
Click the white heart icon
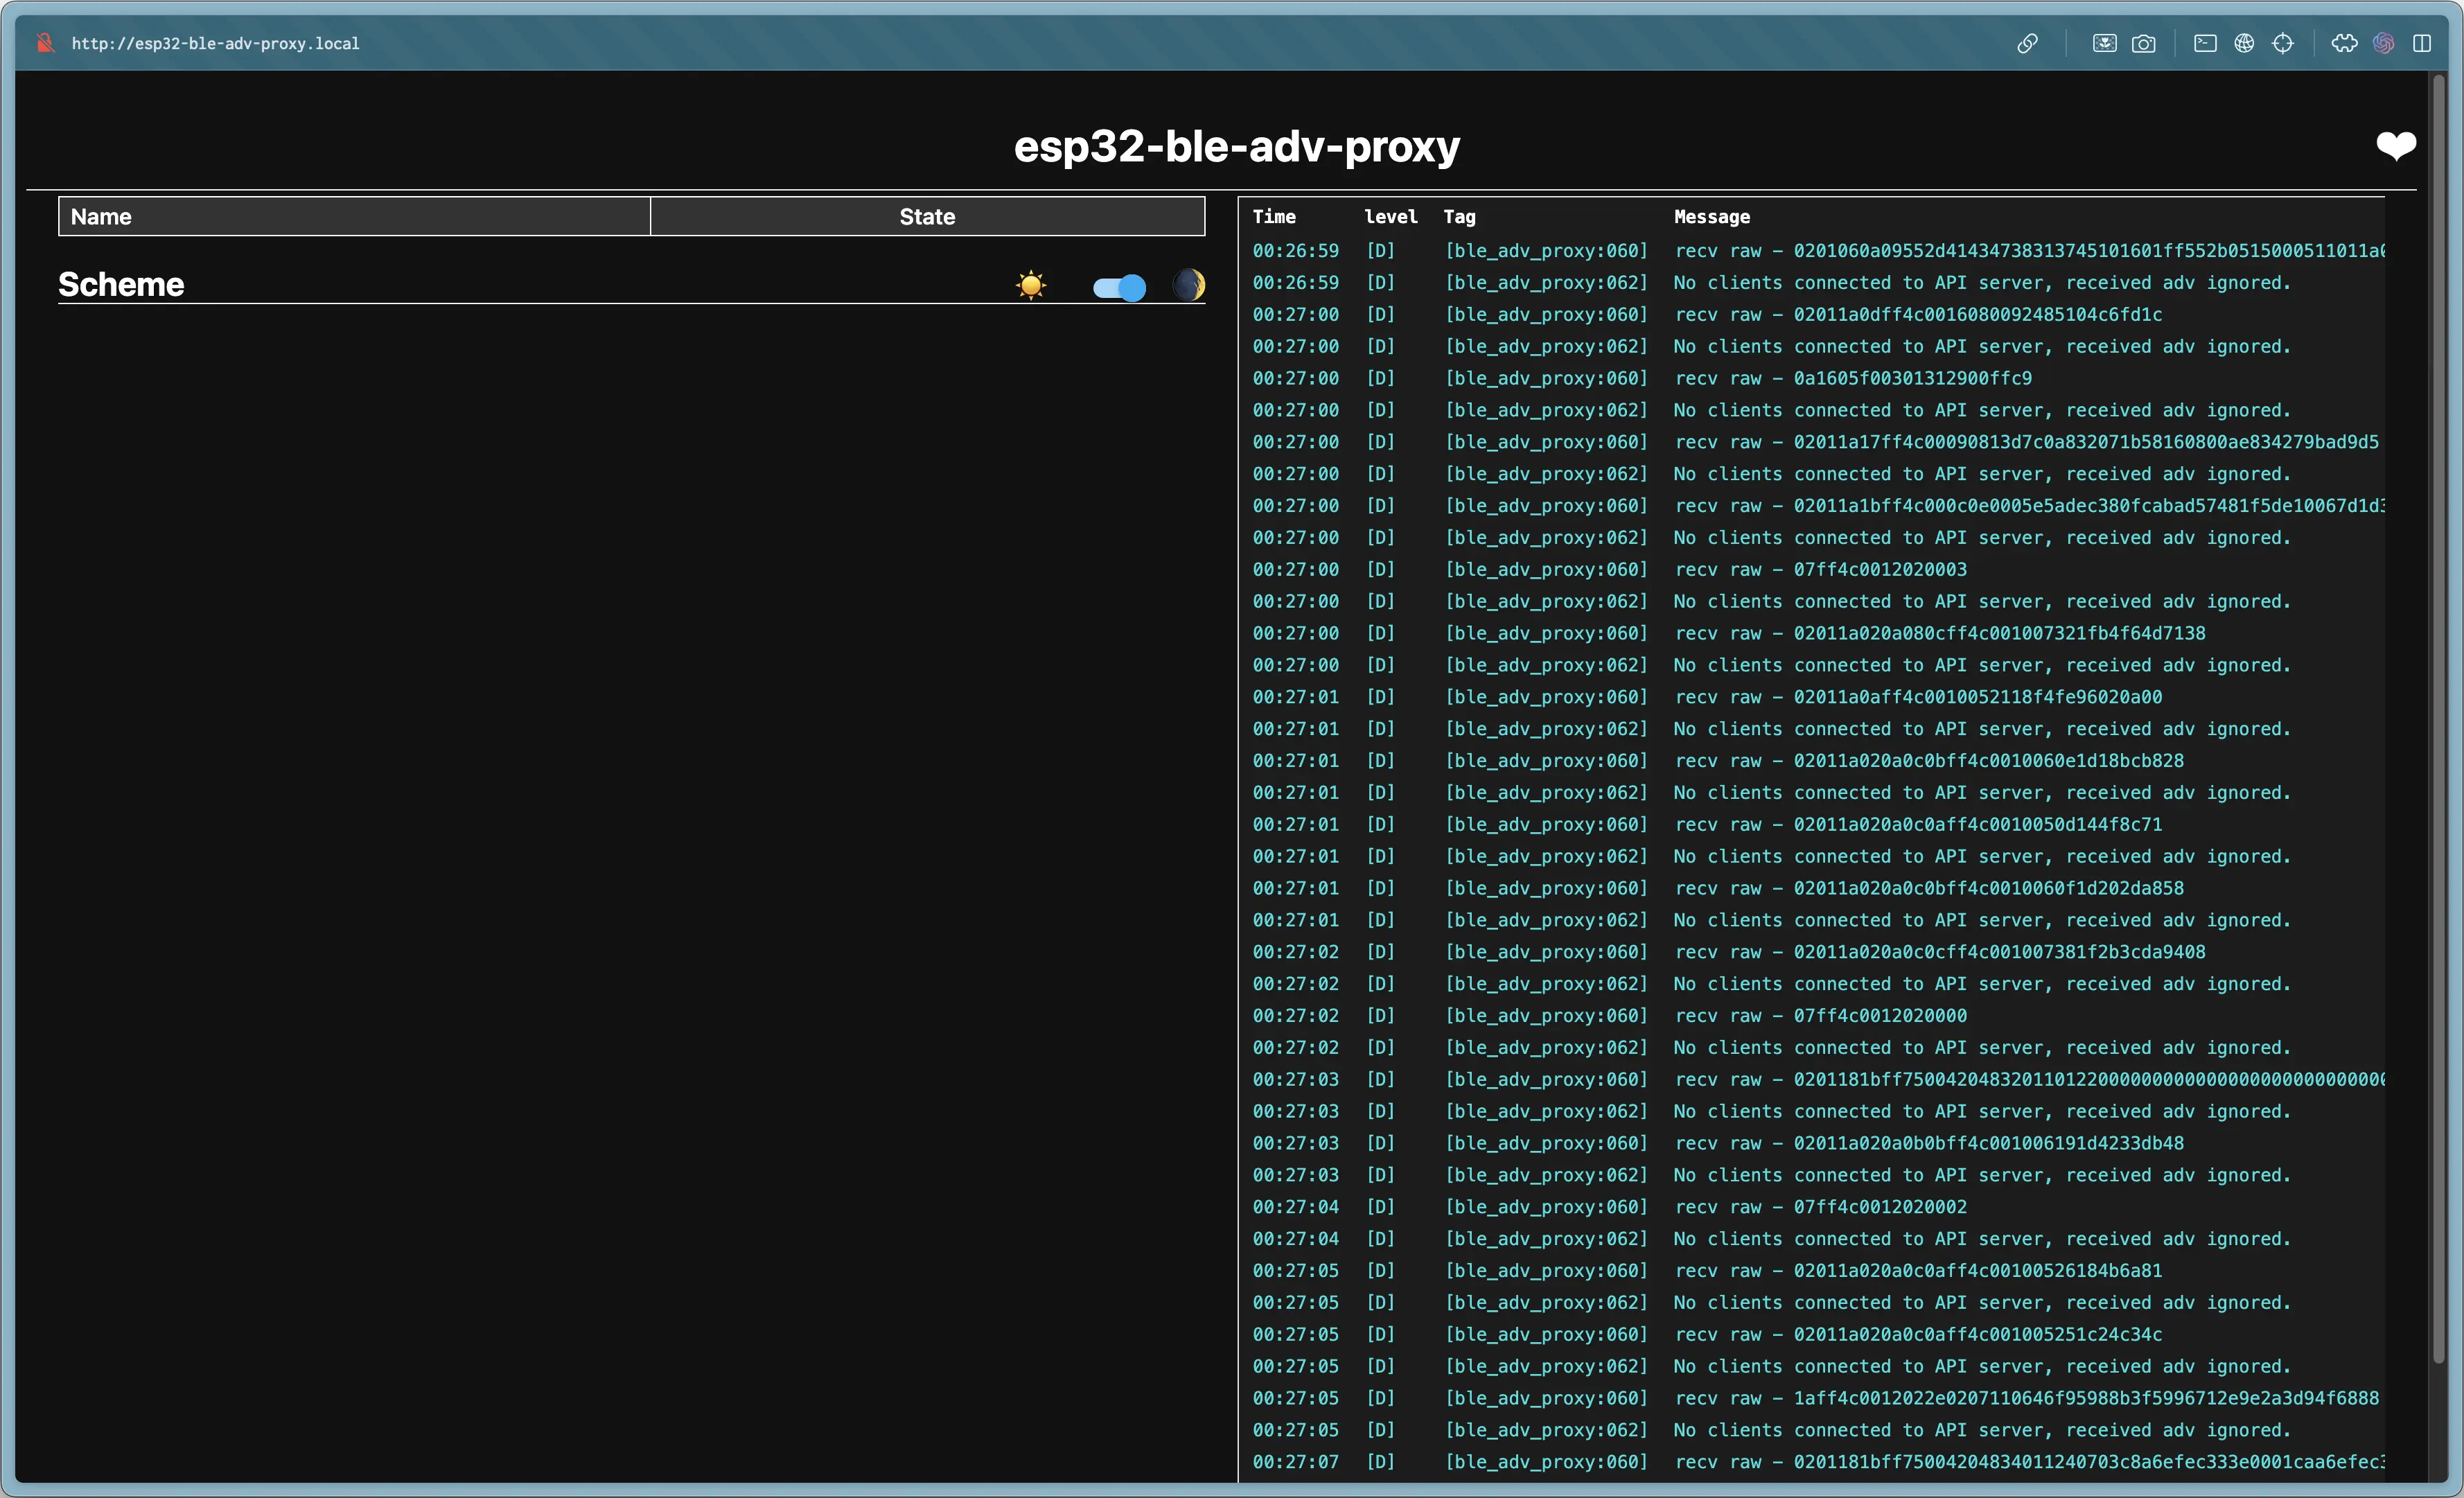[x=2396, y=146]
